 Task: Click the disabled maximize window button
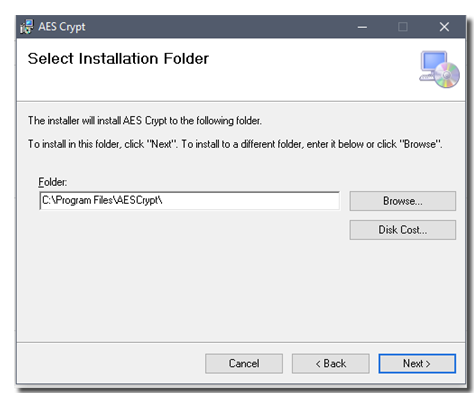[x=403, y=27]
